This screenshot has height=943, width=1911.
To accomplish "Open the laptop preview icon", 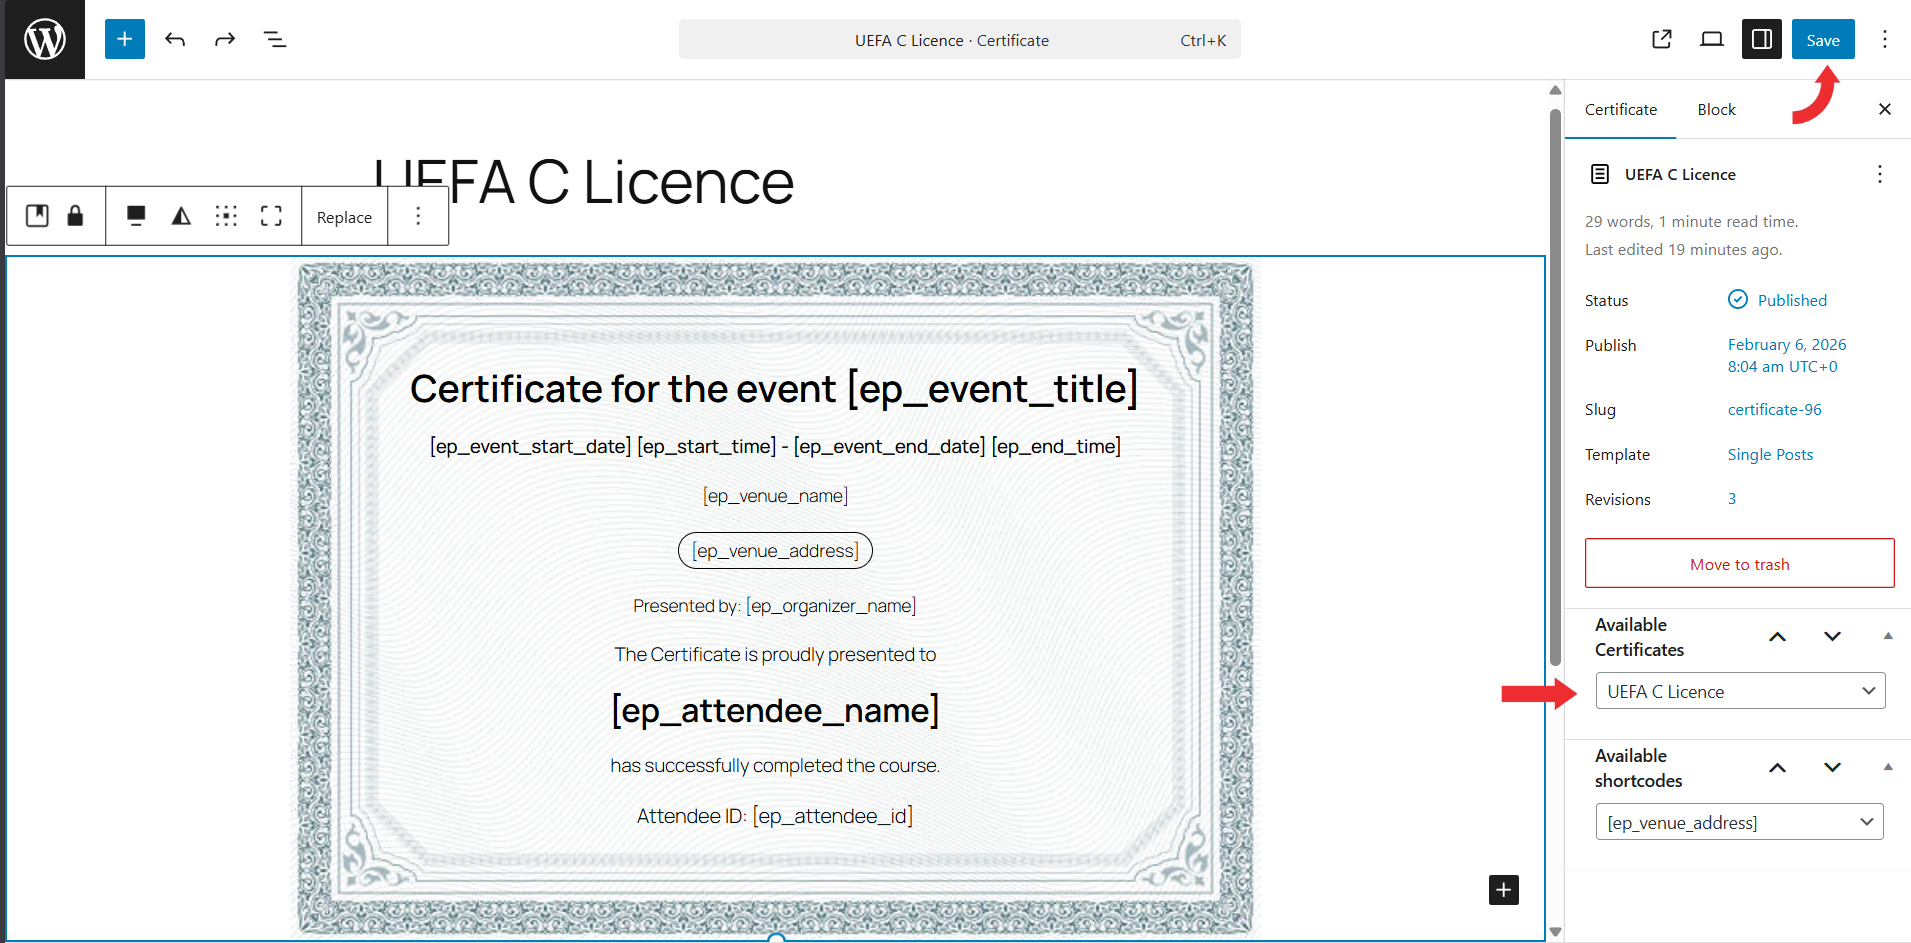I will click(1712, 40).
